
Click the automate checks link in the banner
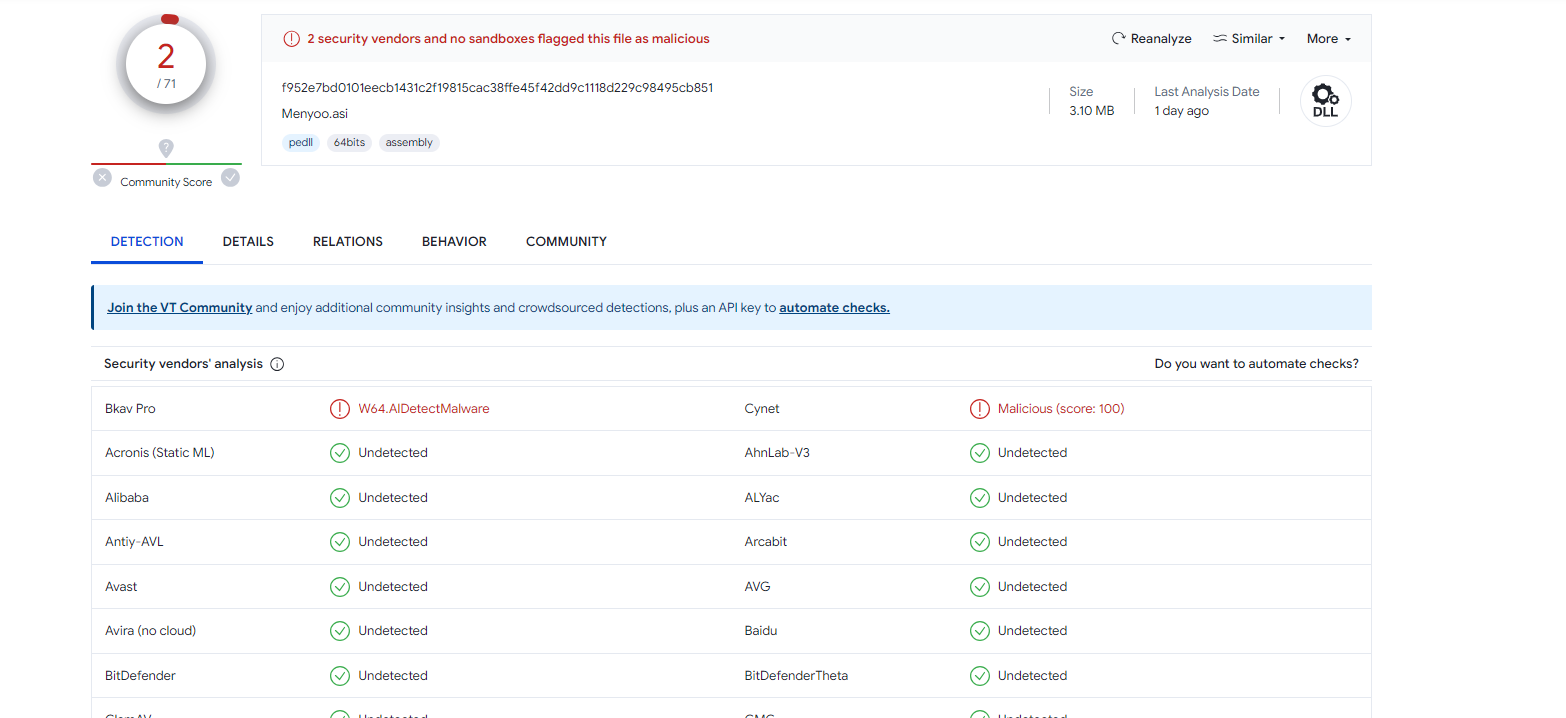click(834, 308)
